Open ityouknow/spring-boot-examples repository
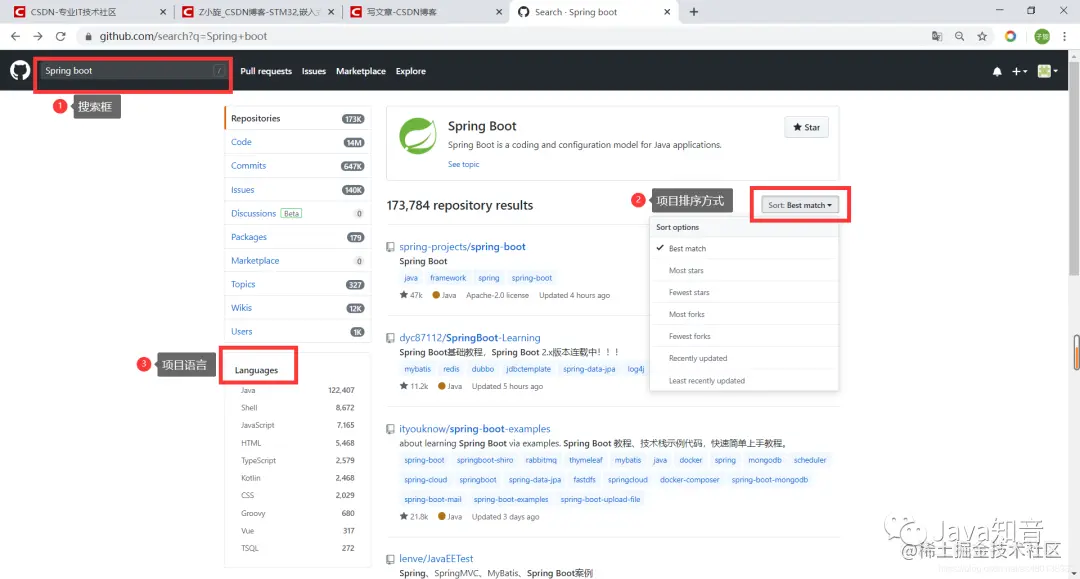The height and width of the screenshot is (579, 1080). click(475, 429)
